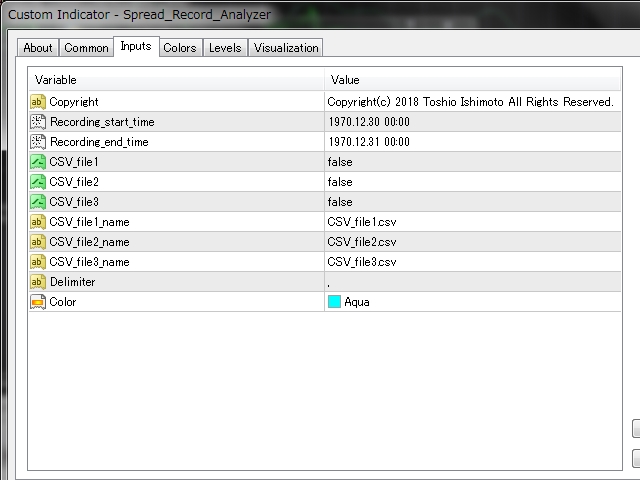Select the Aqua color value text
This screenshot has height=480, width=640.
(357, 302)
